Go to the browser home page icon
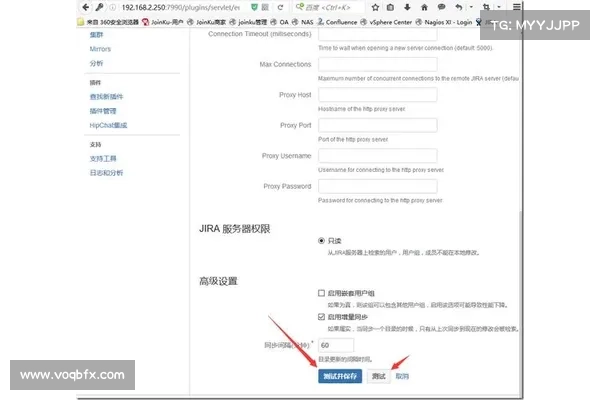Image resolution: width=600 pixels, height=400 pixels. point(424,7)
